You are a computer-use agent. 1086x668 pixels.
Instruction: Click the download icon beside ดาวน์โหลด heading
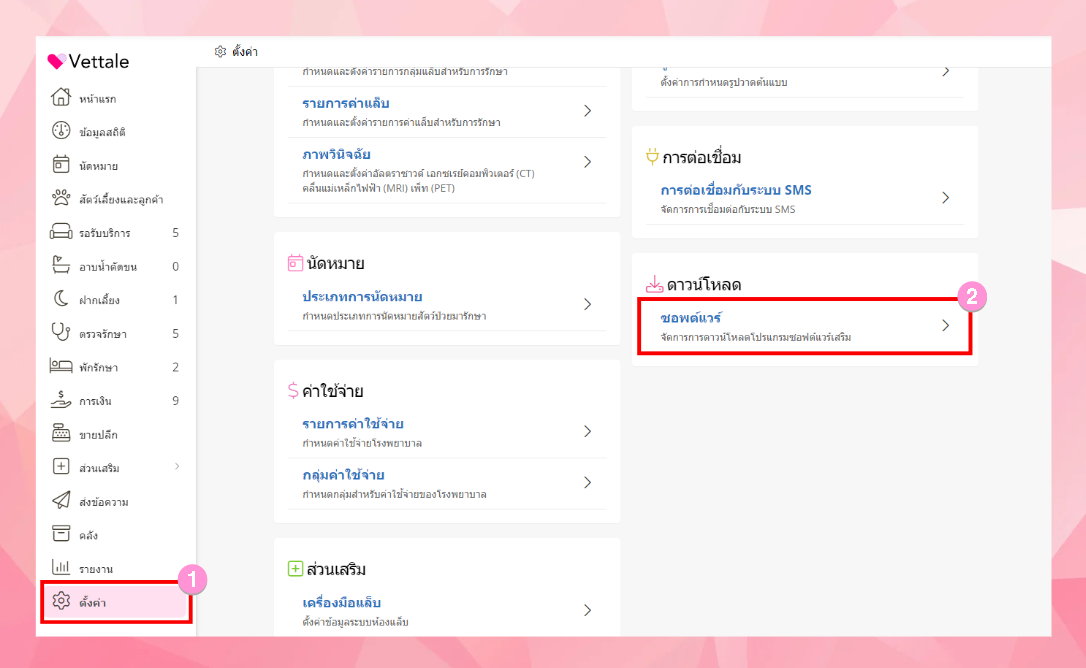pyautogui.click(x=654, y=283)
